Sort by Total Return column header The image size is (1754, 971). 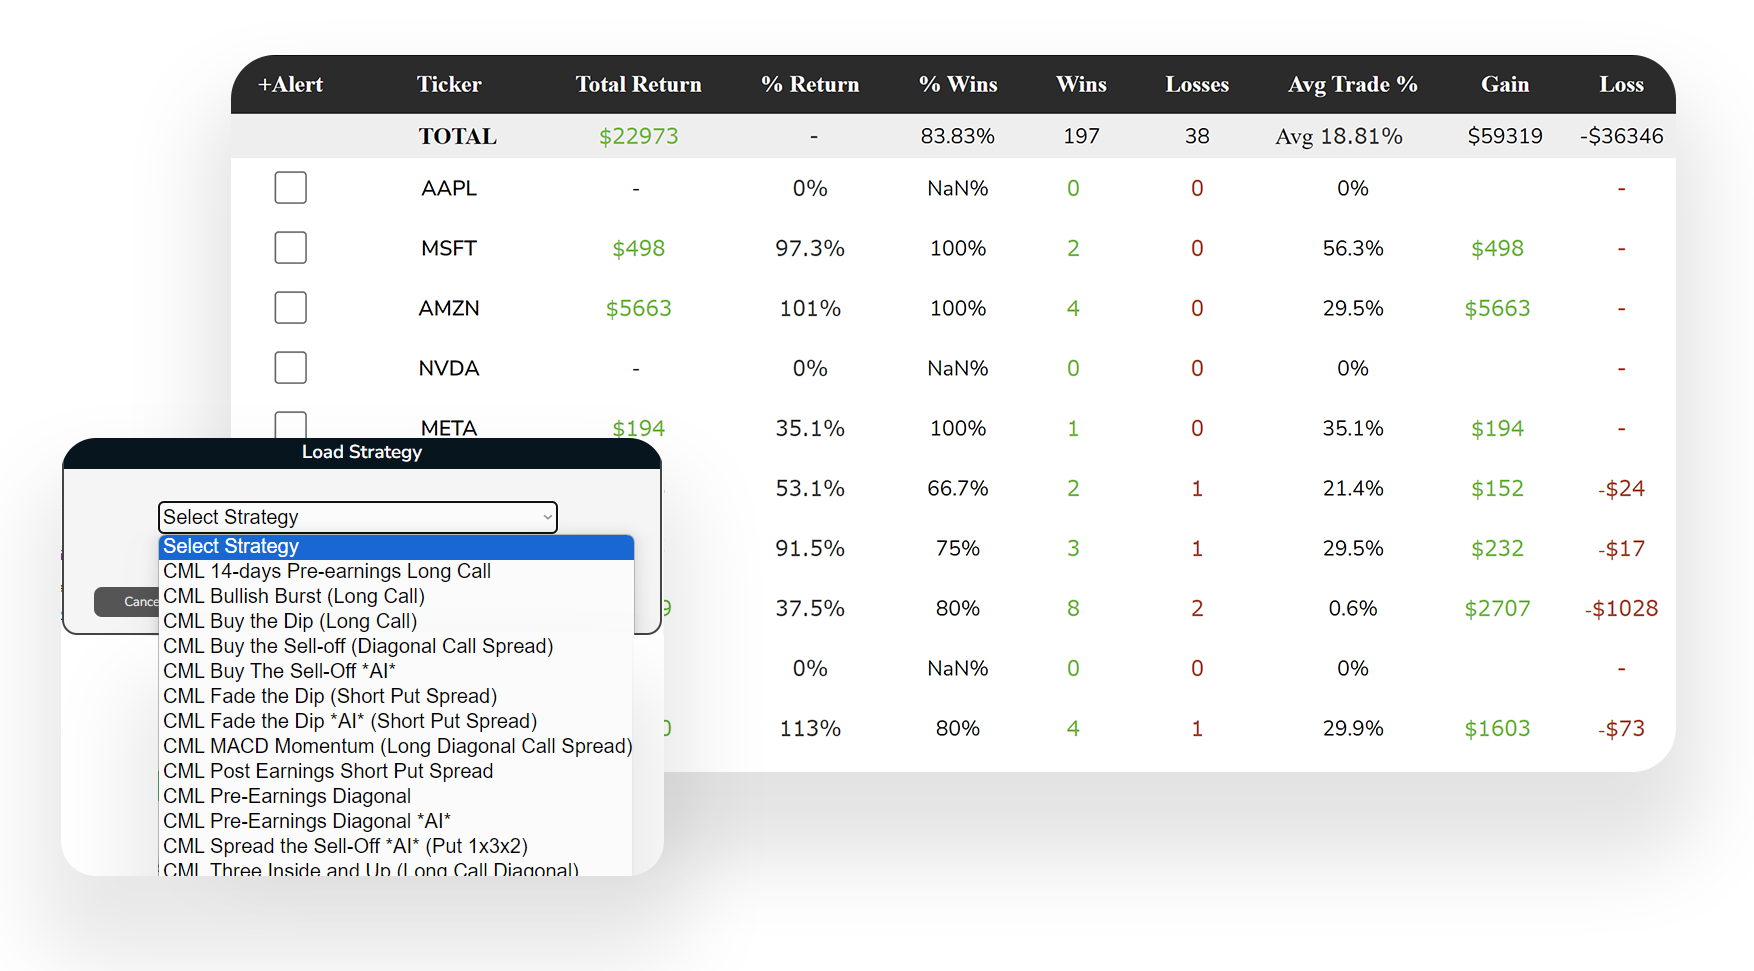(638, 85)
